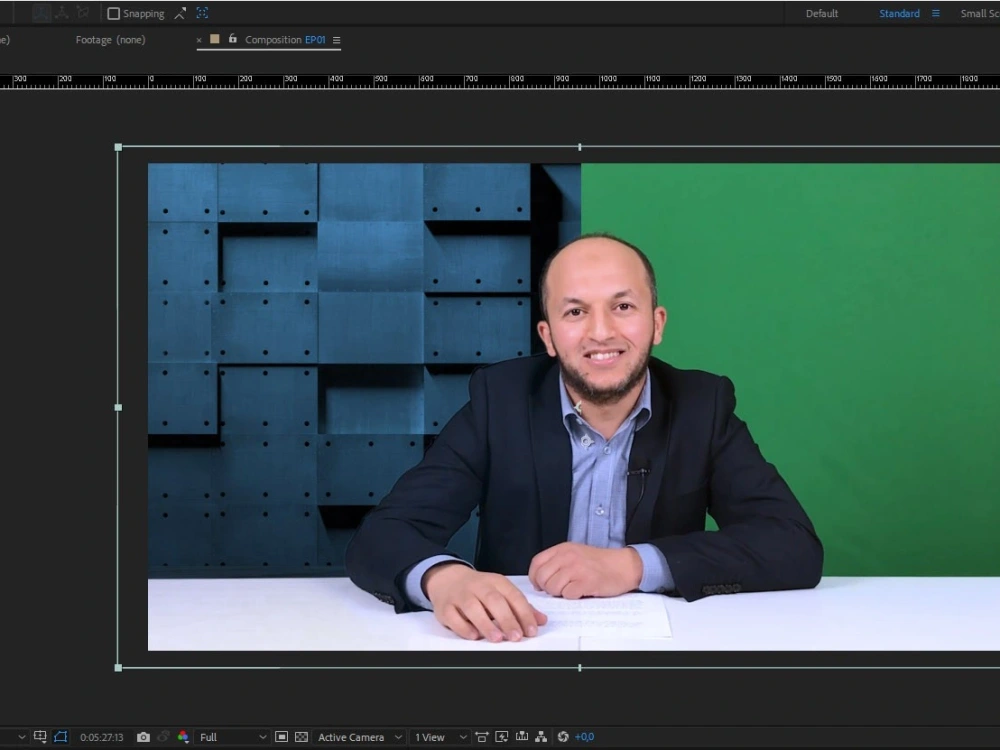Open the Footage (none) panel tab

[x=110, y=40]
